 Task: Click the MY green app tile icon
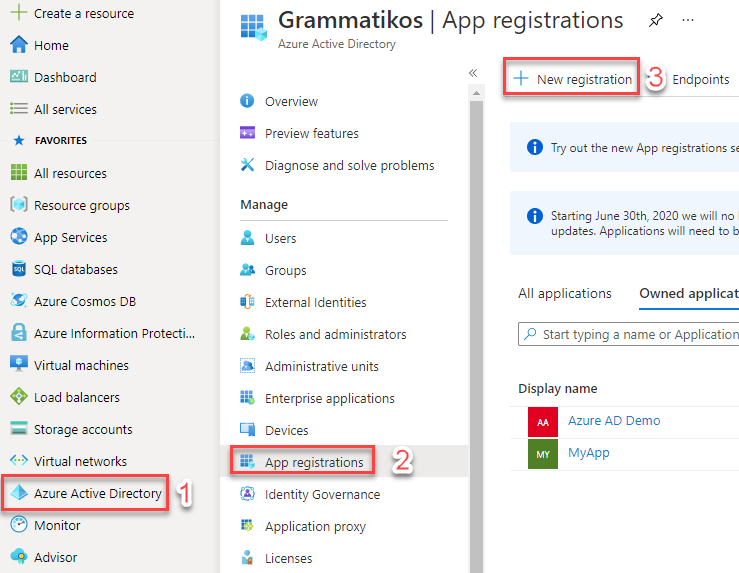pyautogui.click(x=542, y=454)
